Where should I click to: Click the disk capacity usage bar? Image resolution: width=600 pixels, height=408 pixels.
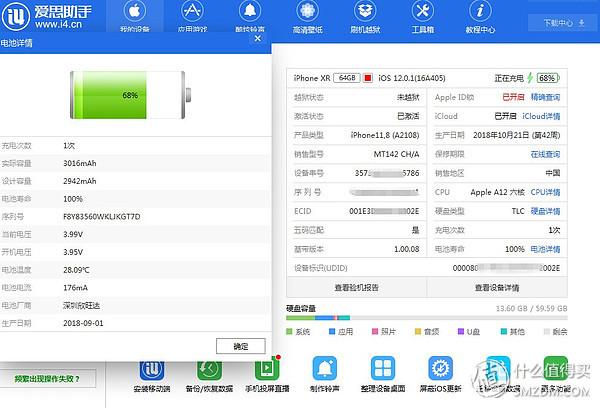(427, 318)
